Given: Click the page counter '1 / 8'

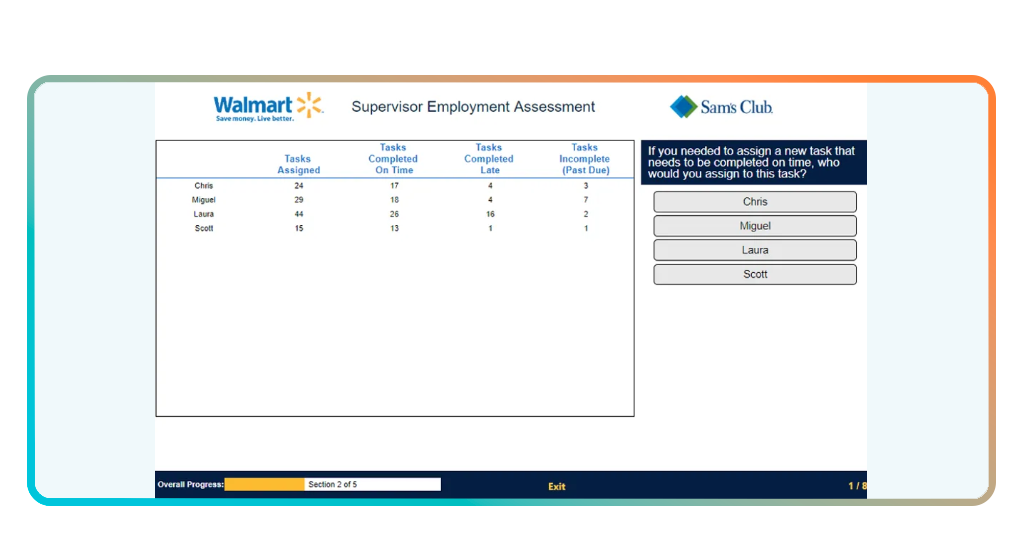Looking at the screenshot, I should pyautogui.click(x=857, y=486).
